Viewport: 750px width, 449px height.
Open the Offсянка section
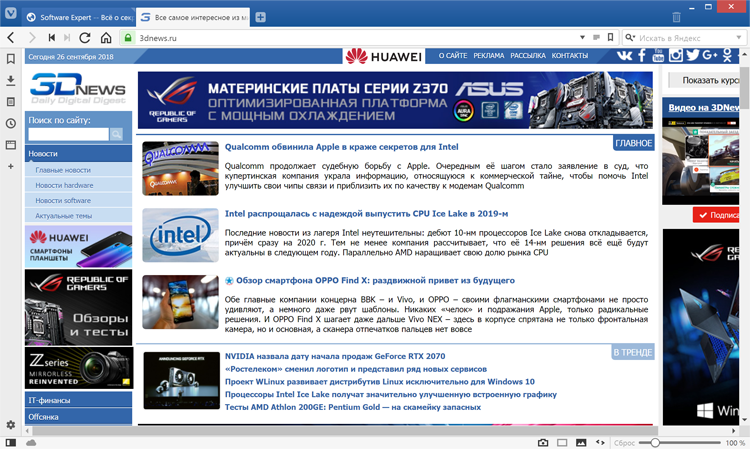tap(78, 416)
